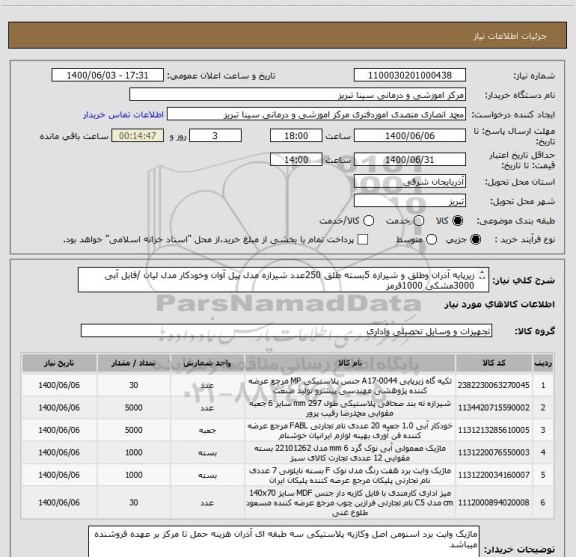Click the general need description text box
This screenshot has height=557, width=576.
(283, 280)
